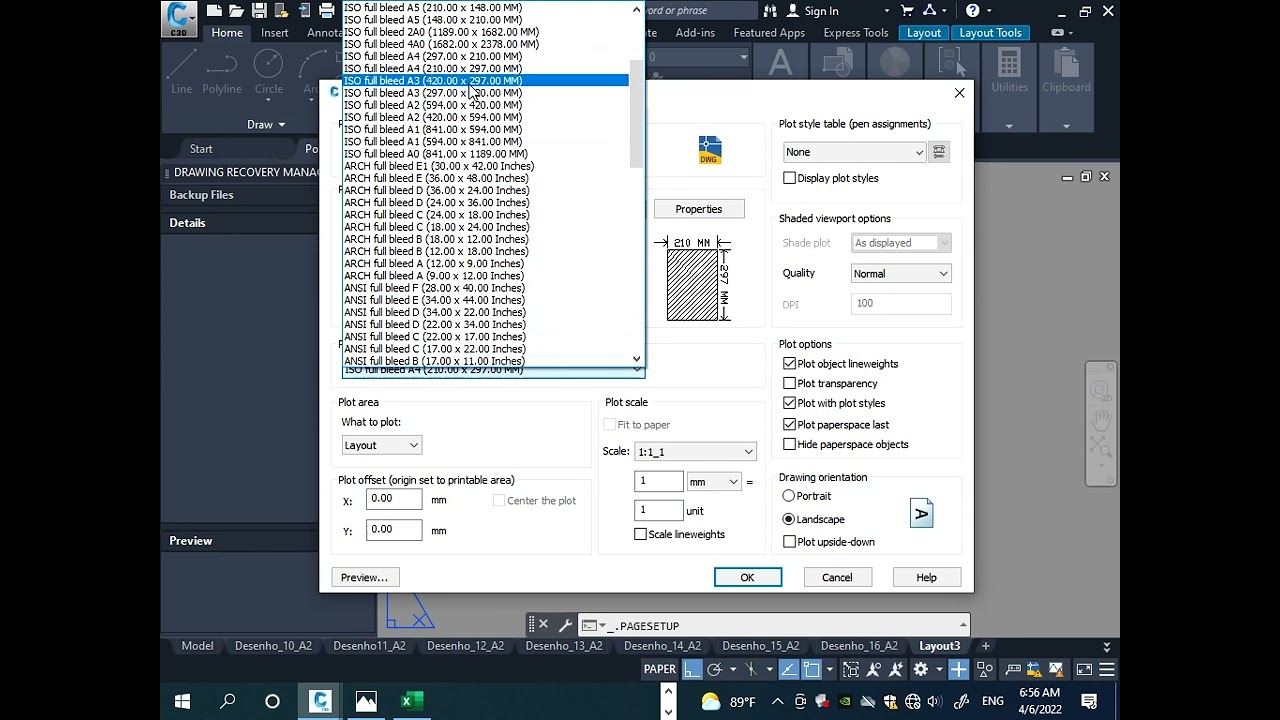The width and height of the screenshot is (1280, 720).
Task: Toggle Polar tracking in status bar
Action: 714,670
